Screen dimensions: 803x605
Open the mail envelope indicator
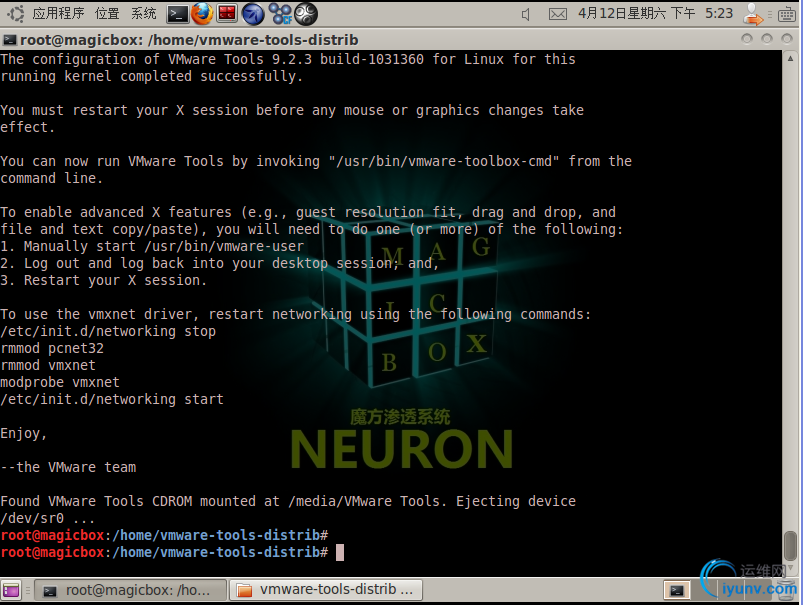[558, 14]
